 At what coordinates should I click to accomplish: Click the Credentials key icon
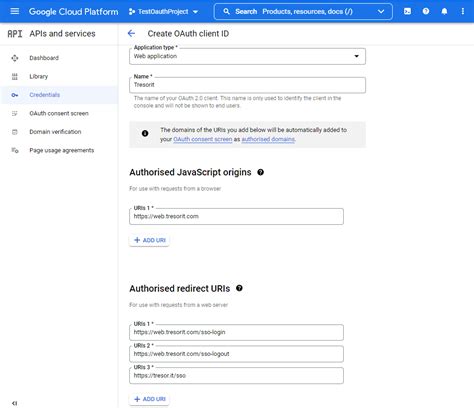pos(15,95)
